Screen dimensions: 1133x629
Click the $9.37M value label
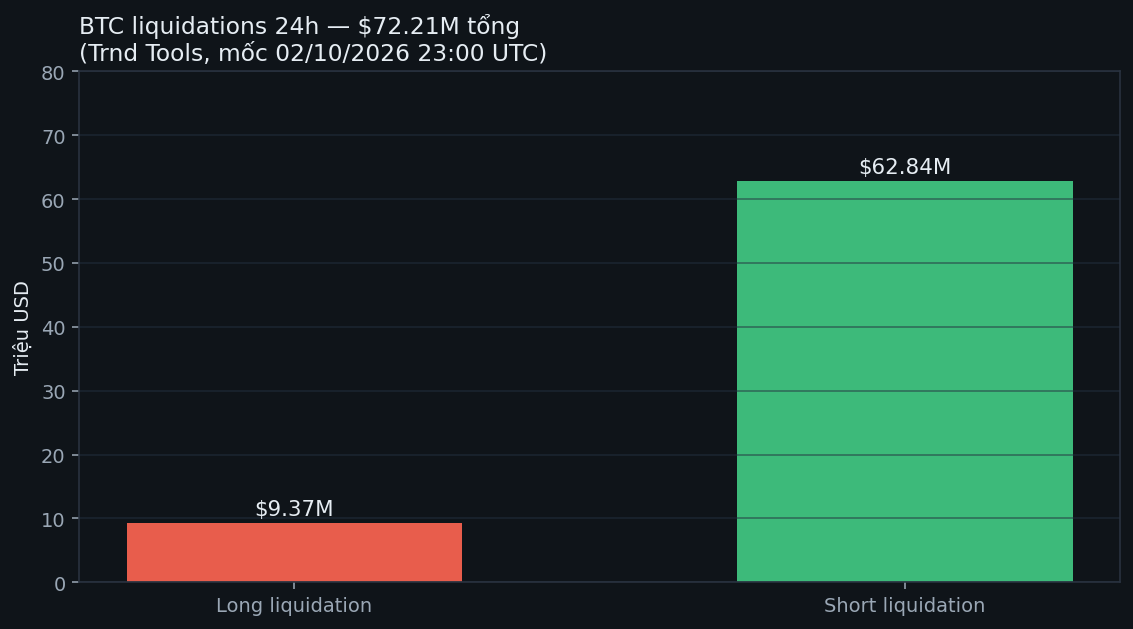click(294, 508)
